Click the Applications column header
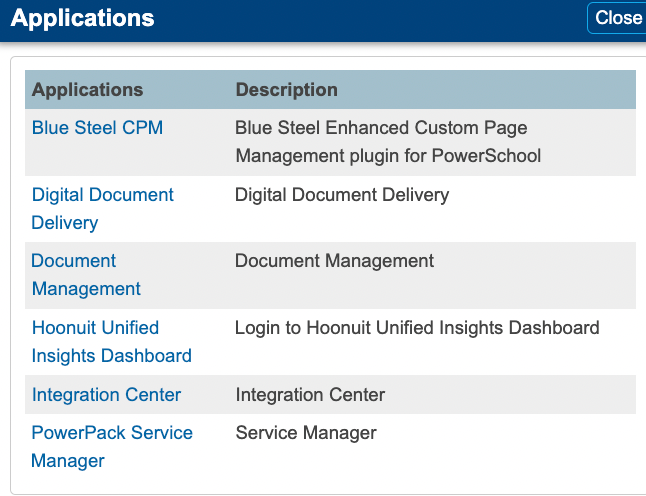Image resolution: width=646 pixels, height=496 pixels. [x=87, y=90]
